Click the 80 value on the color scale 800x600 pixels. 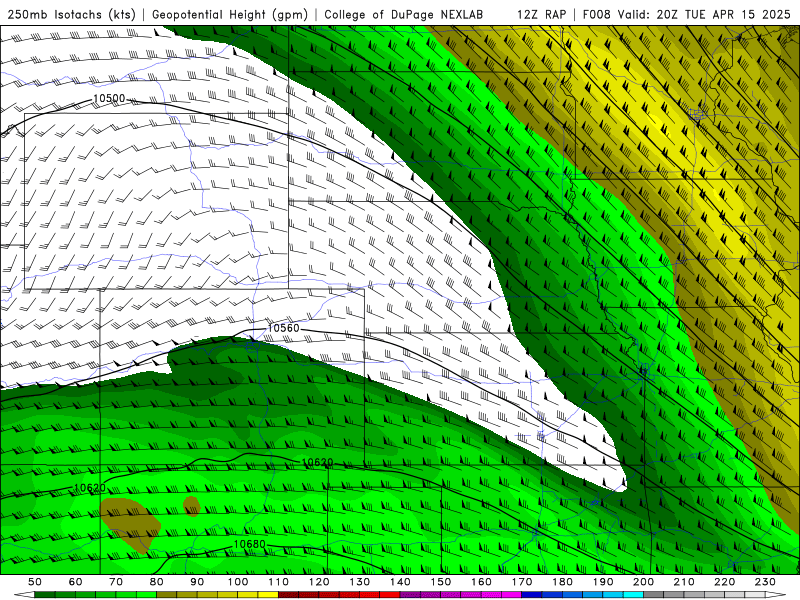tap(157, 582)
